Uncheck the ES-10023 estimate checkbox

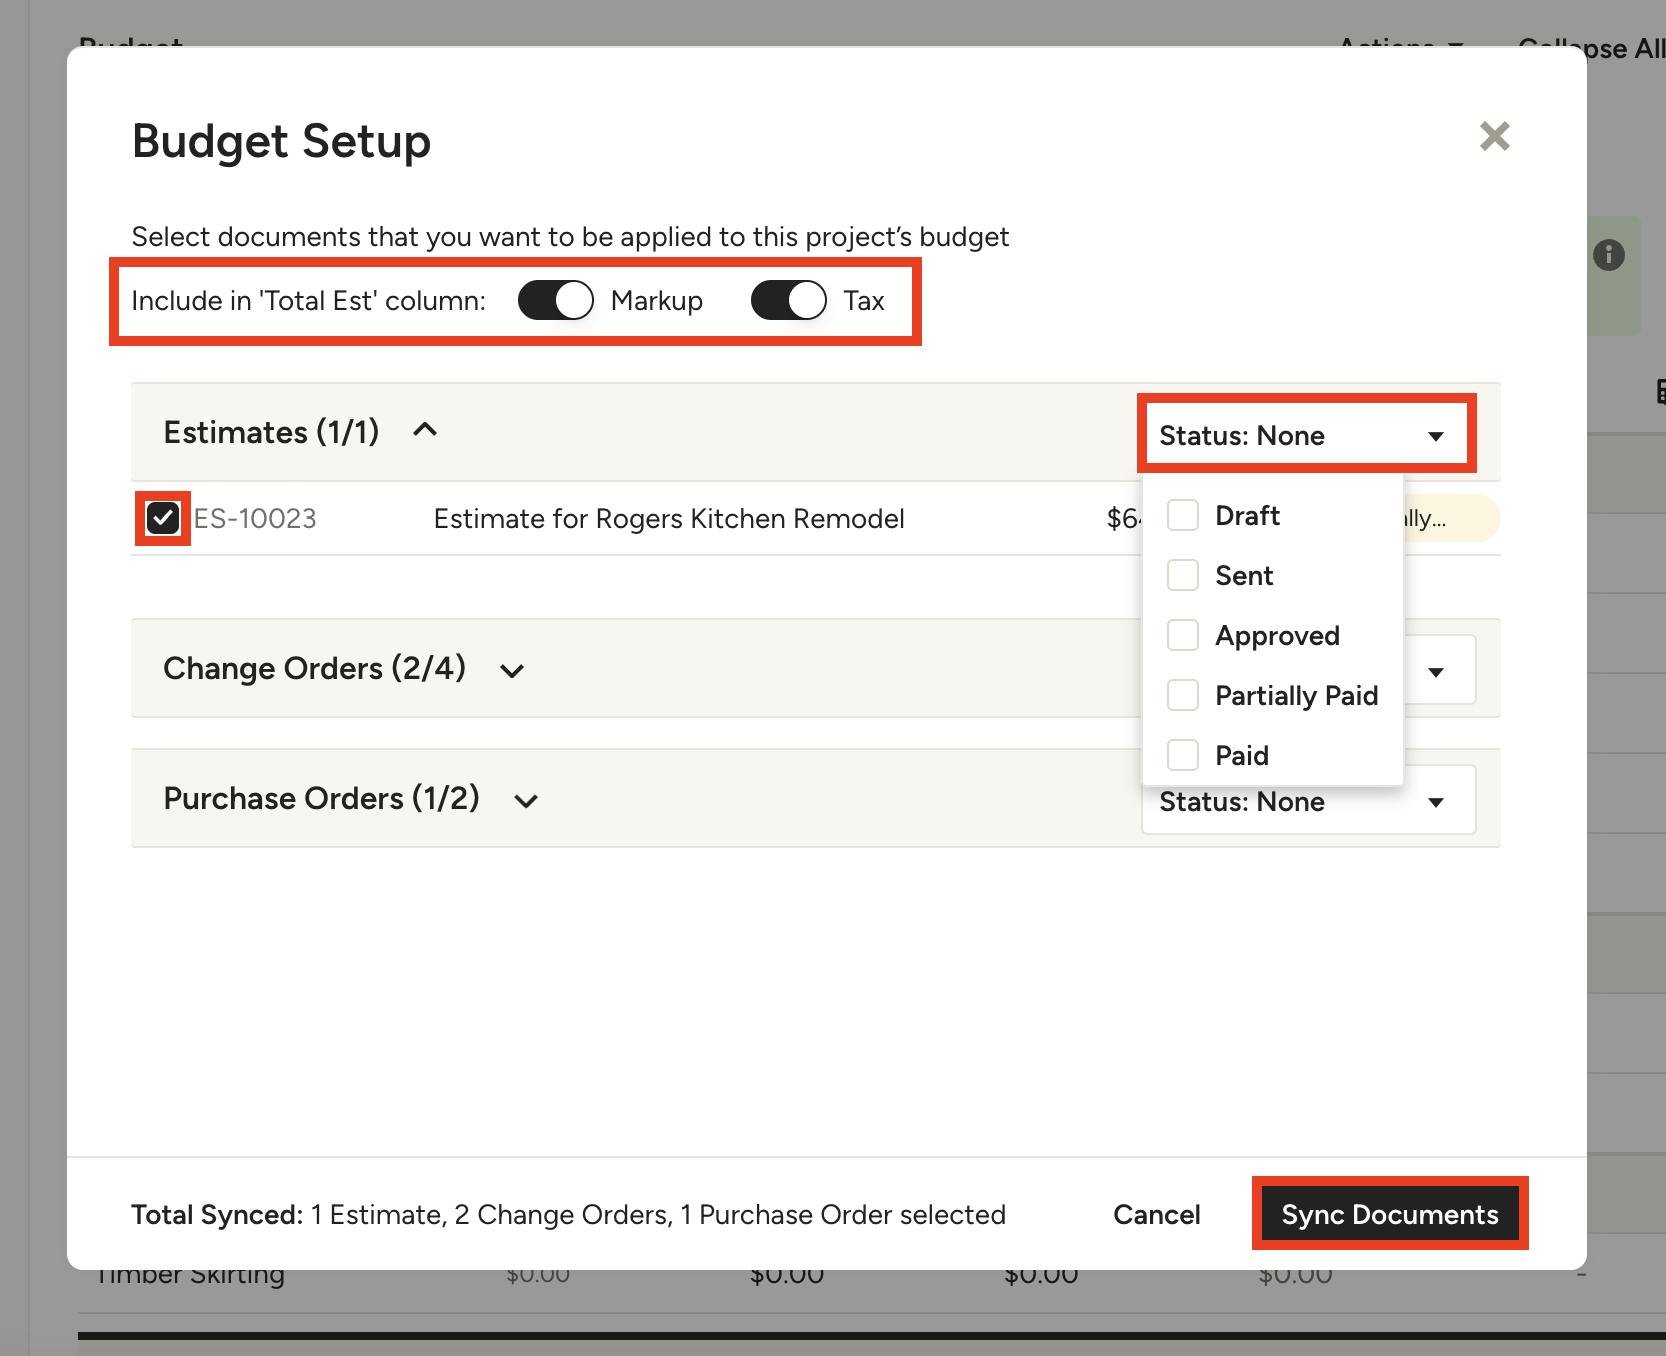pyautogui.click(x=163, y=518)
